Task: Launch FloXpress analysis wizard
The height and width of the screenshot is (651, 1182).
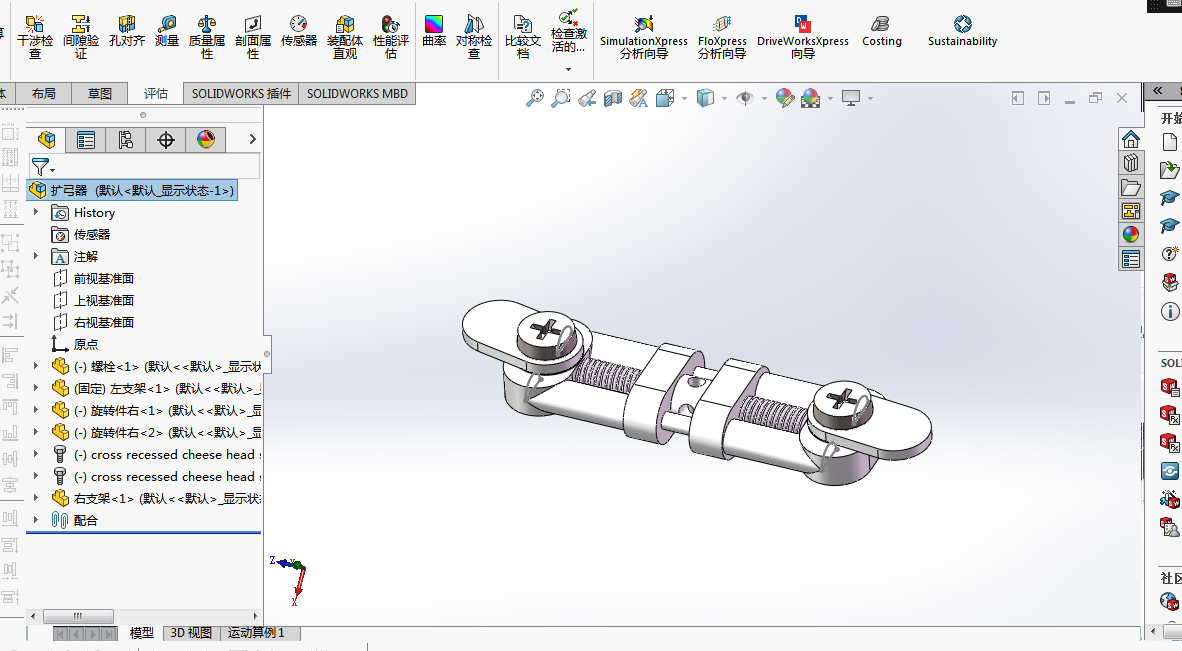Action: tap(722, 36)
